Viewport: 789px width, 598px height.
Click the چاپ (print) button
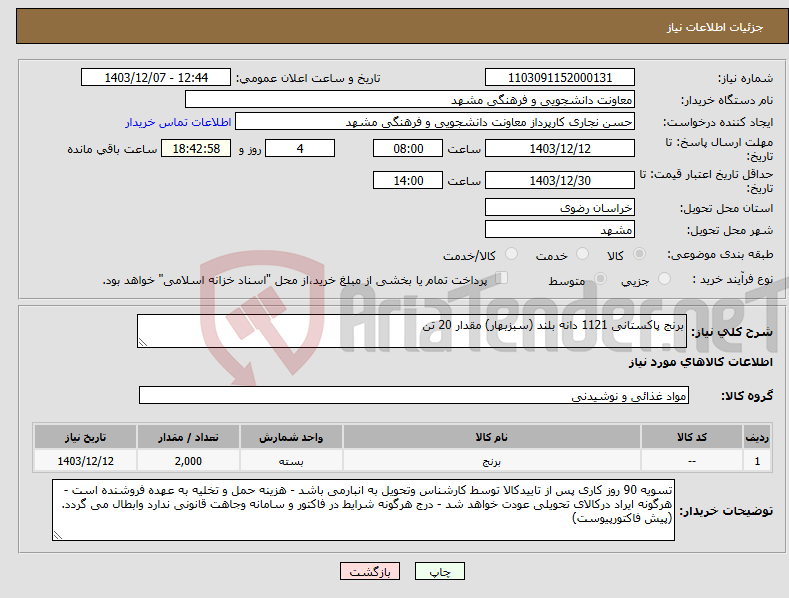pos(439,571)
